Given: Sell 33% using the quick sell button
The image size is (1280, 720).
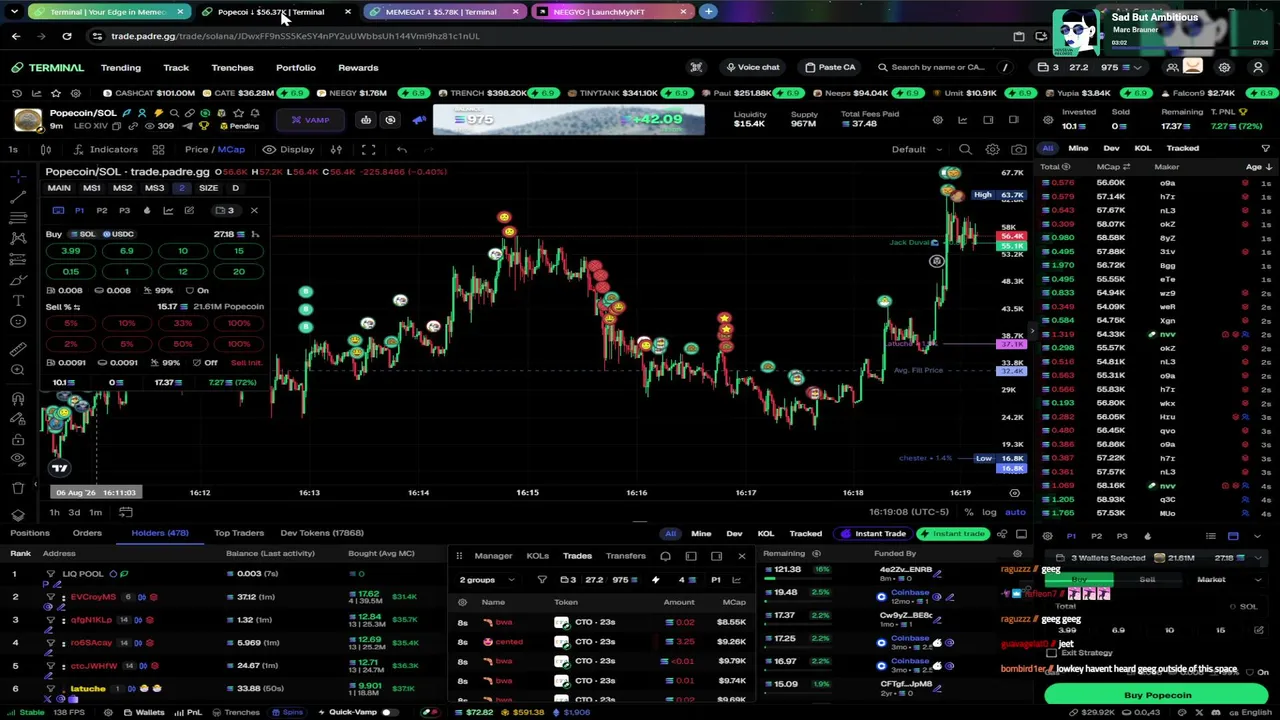Looking at the screenshot, I should coord(182,323).
